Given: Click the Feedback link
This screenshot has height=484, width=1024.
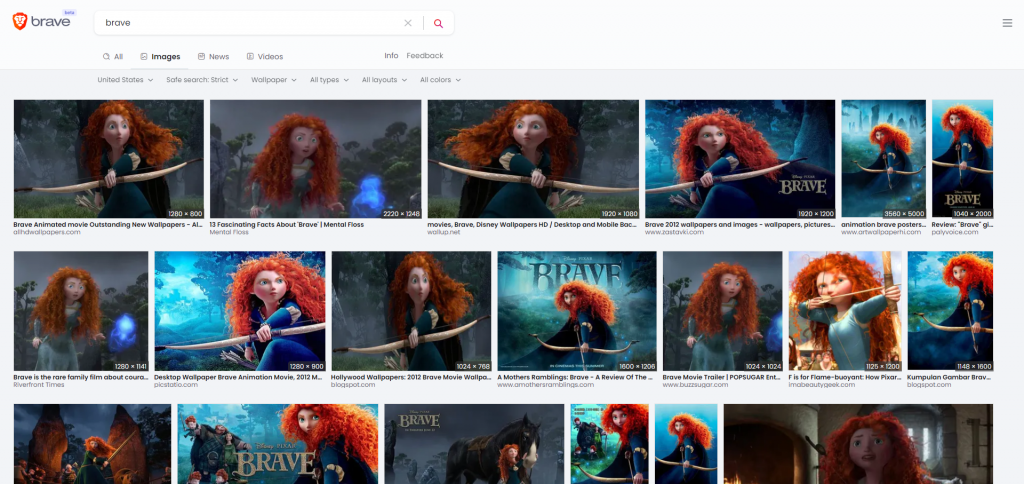Looking at the screenshot, I should click(424, 56).
